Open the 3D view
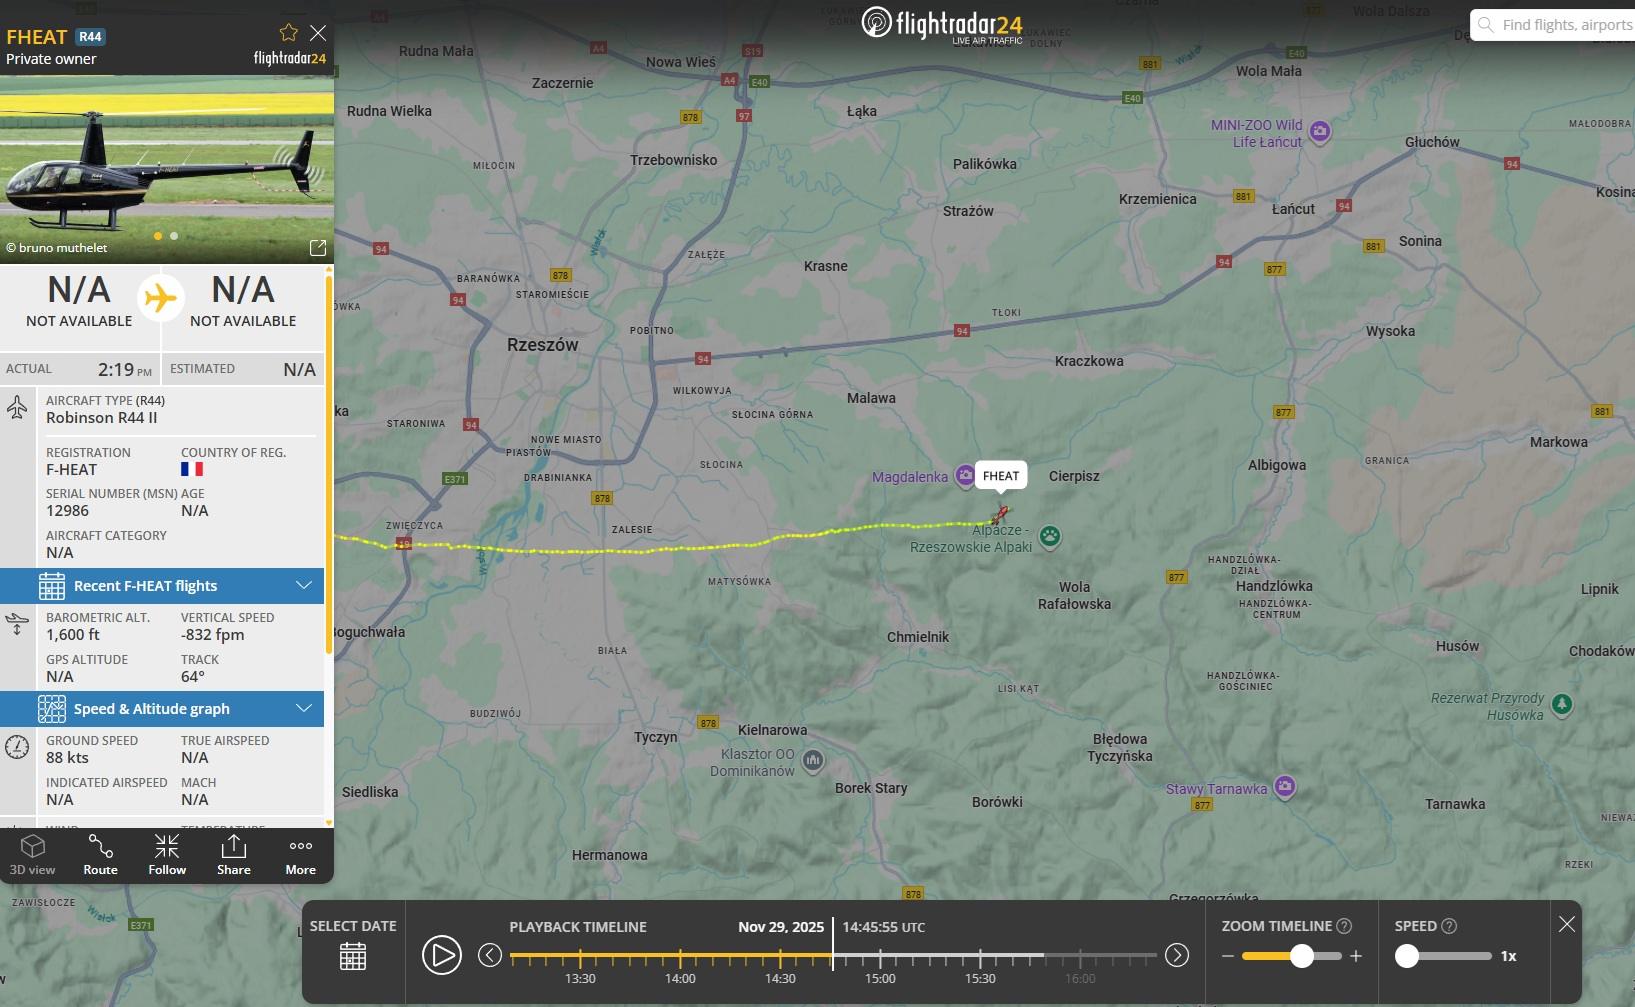The width and height of the screenshot is (1635, 1007). [x=33, y=855]
